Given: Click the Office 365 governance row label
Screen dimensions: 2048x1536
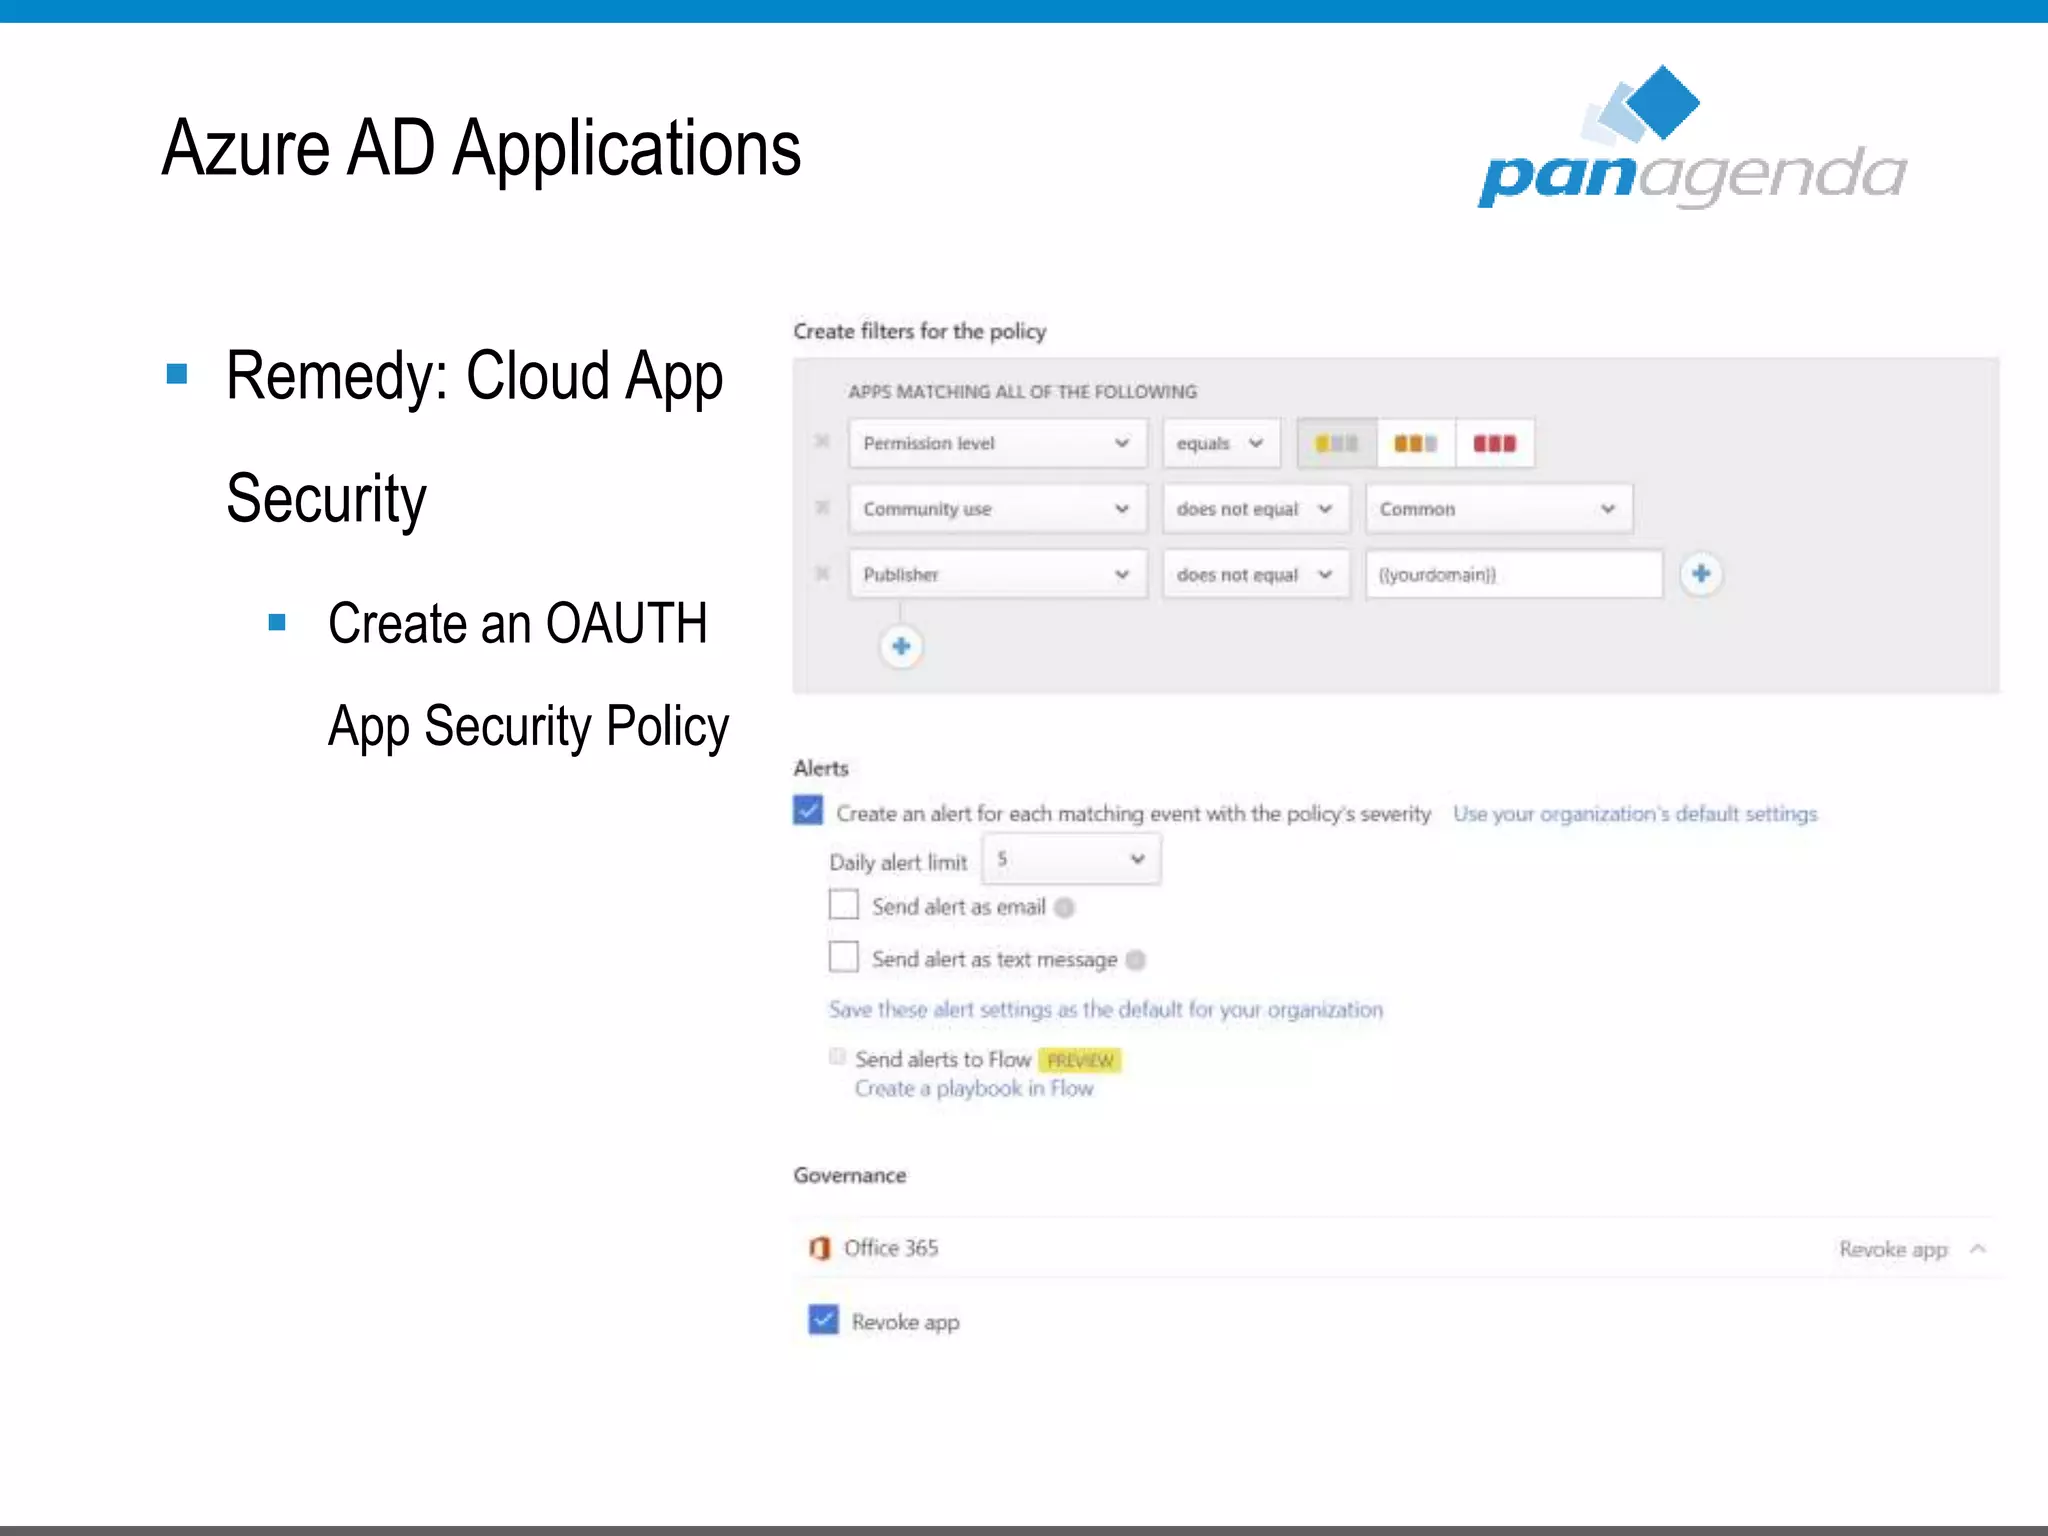Looking at the screenshot, I should tap(891, 1248).
